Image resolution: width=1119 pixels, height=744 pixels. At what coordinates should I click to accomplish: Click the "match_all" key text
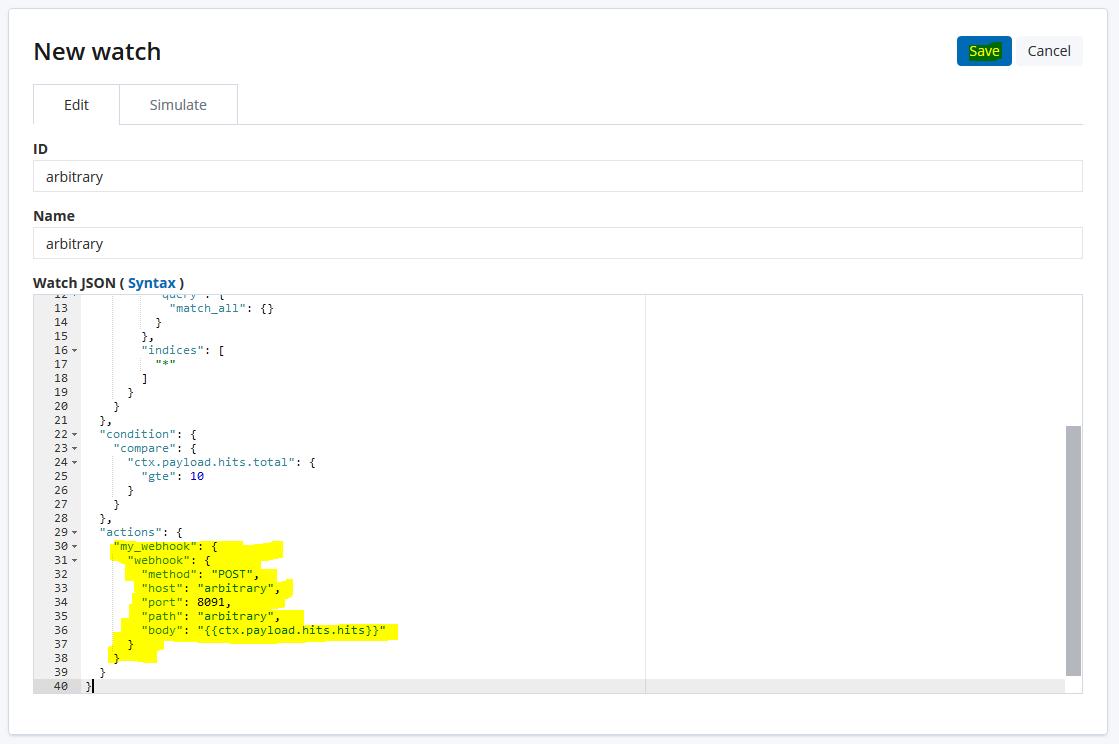pyautogui.click(x=208, y=308)
